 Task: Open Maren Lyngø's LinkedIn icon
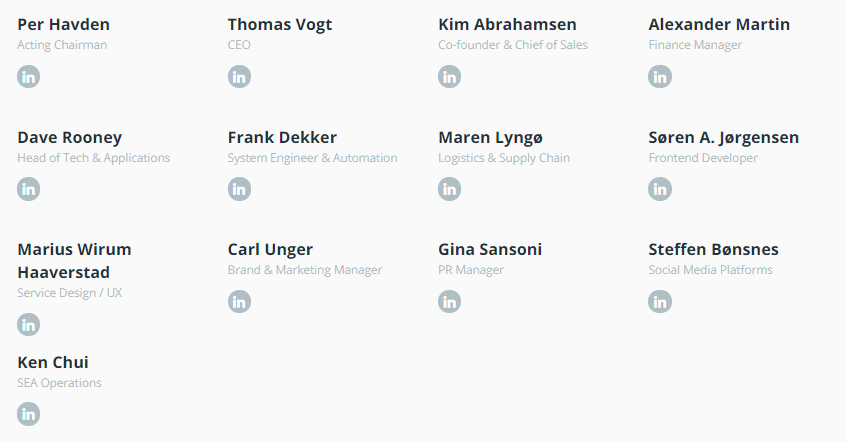(449, 189)
